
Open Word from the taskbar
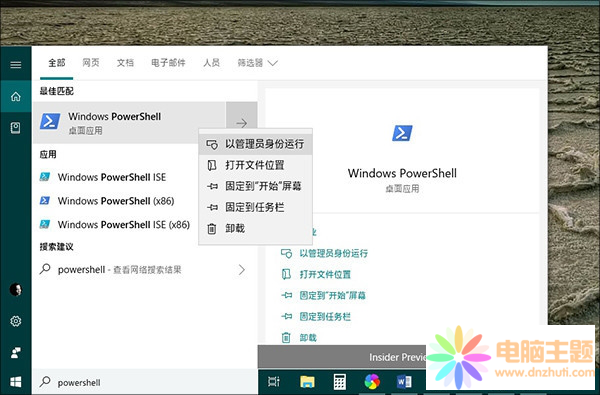pos(404,382)
